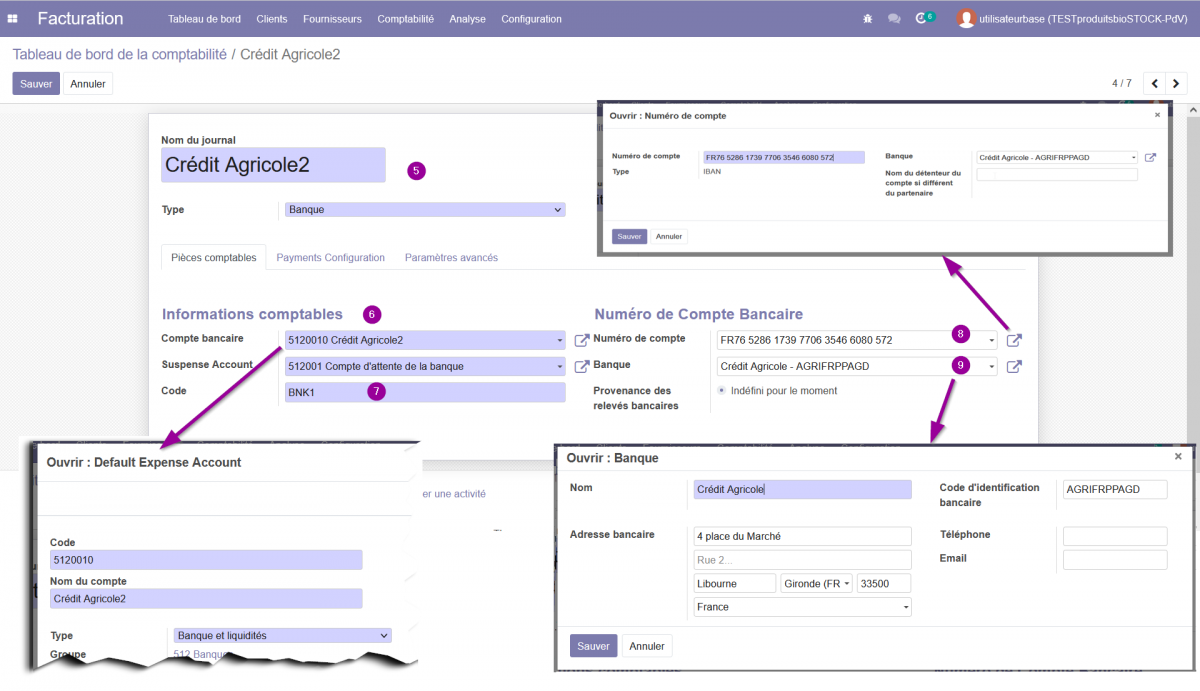Open main form Banque dropdown Crédit Agricole
Image resolution: width=1200 pixels, height=691 pixels.
point(857,366)
